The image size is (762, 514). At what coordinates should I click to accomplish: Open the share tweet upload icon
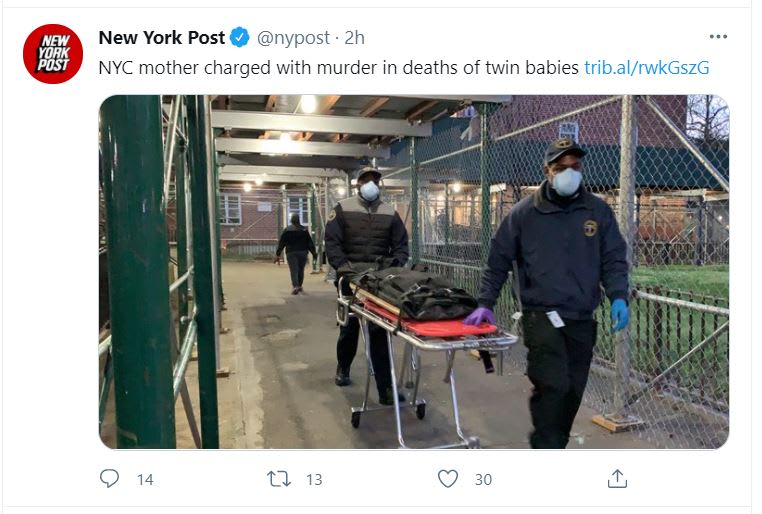617,479
